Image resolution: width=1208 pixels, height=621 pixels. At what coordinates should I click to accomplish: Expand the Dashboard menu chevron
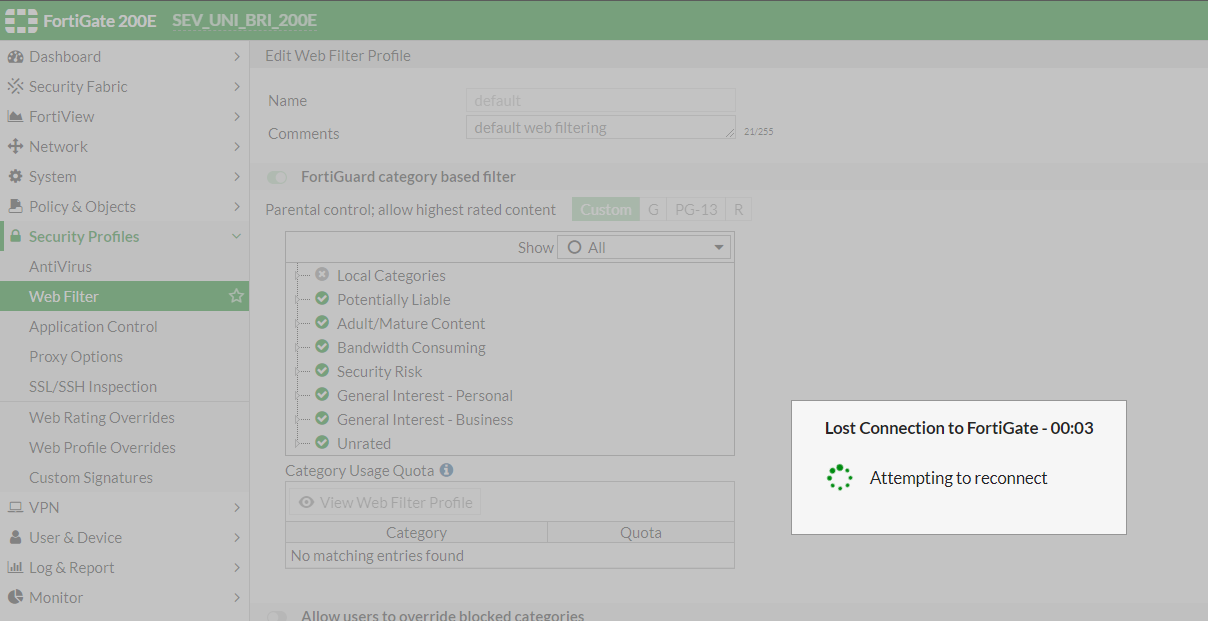(x=237, y=57)
